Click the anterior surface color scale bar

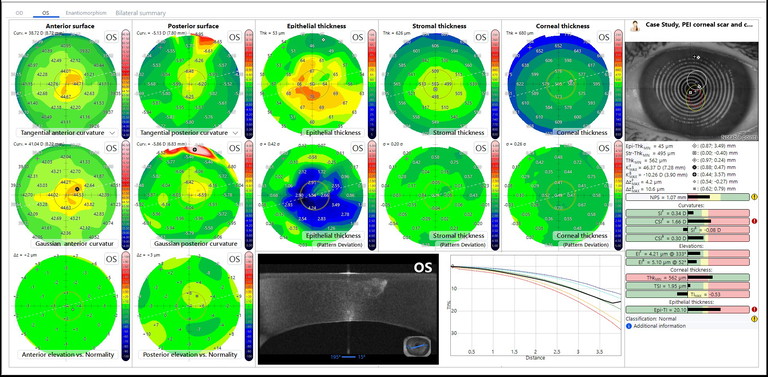pos(125,83)
